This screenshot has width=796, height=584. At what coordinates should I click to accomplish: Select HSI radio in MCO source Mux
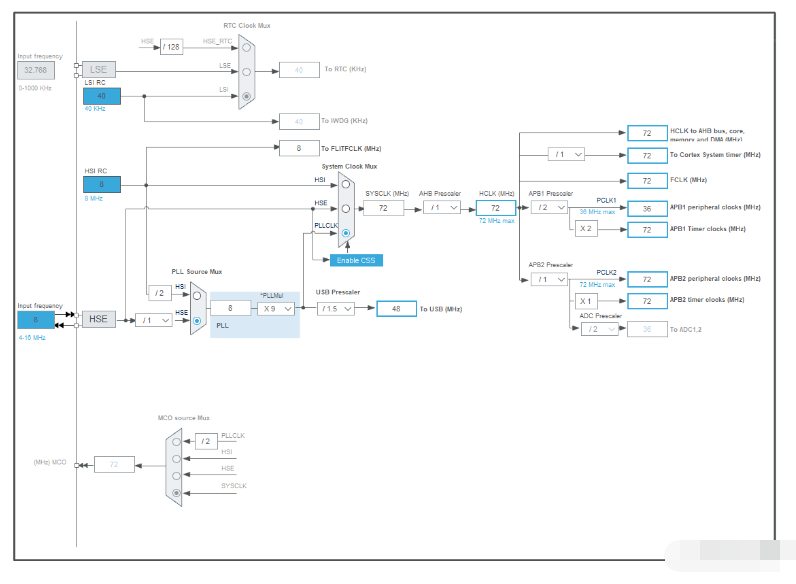click(176, 459)
